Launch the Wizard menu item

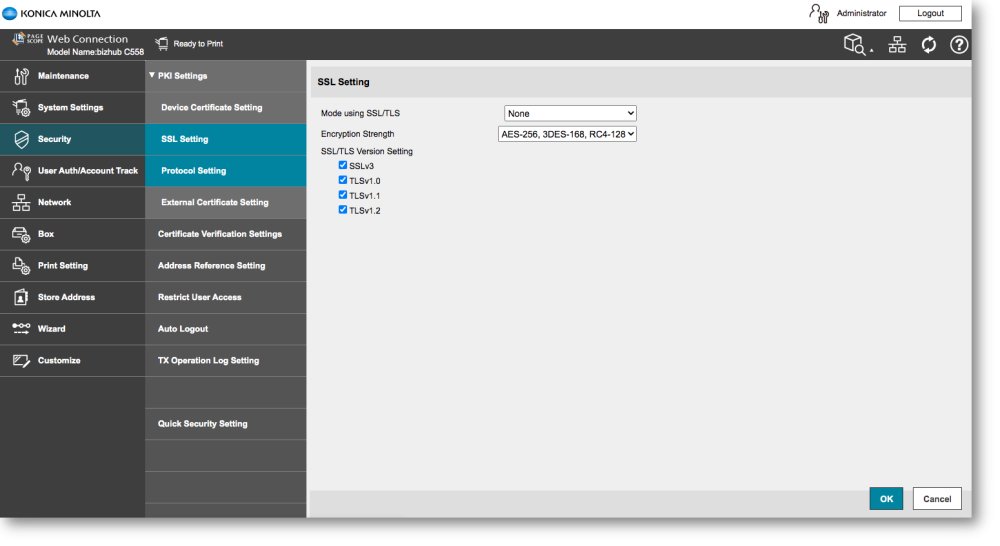coord(73,329)
